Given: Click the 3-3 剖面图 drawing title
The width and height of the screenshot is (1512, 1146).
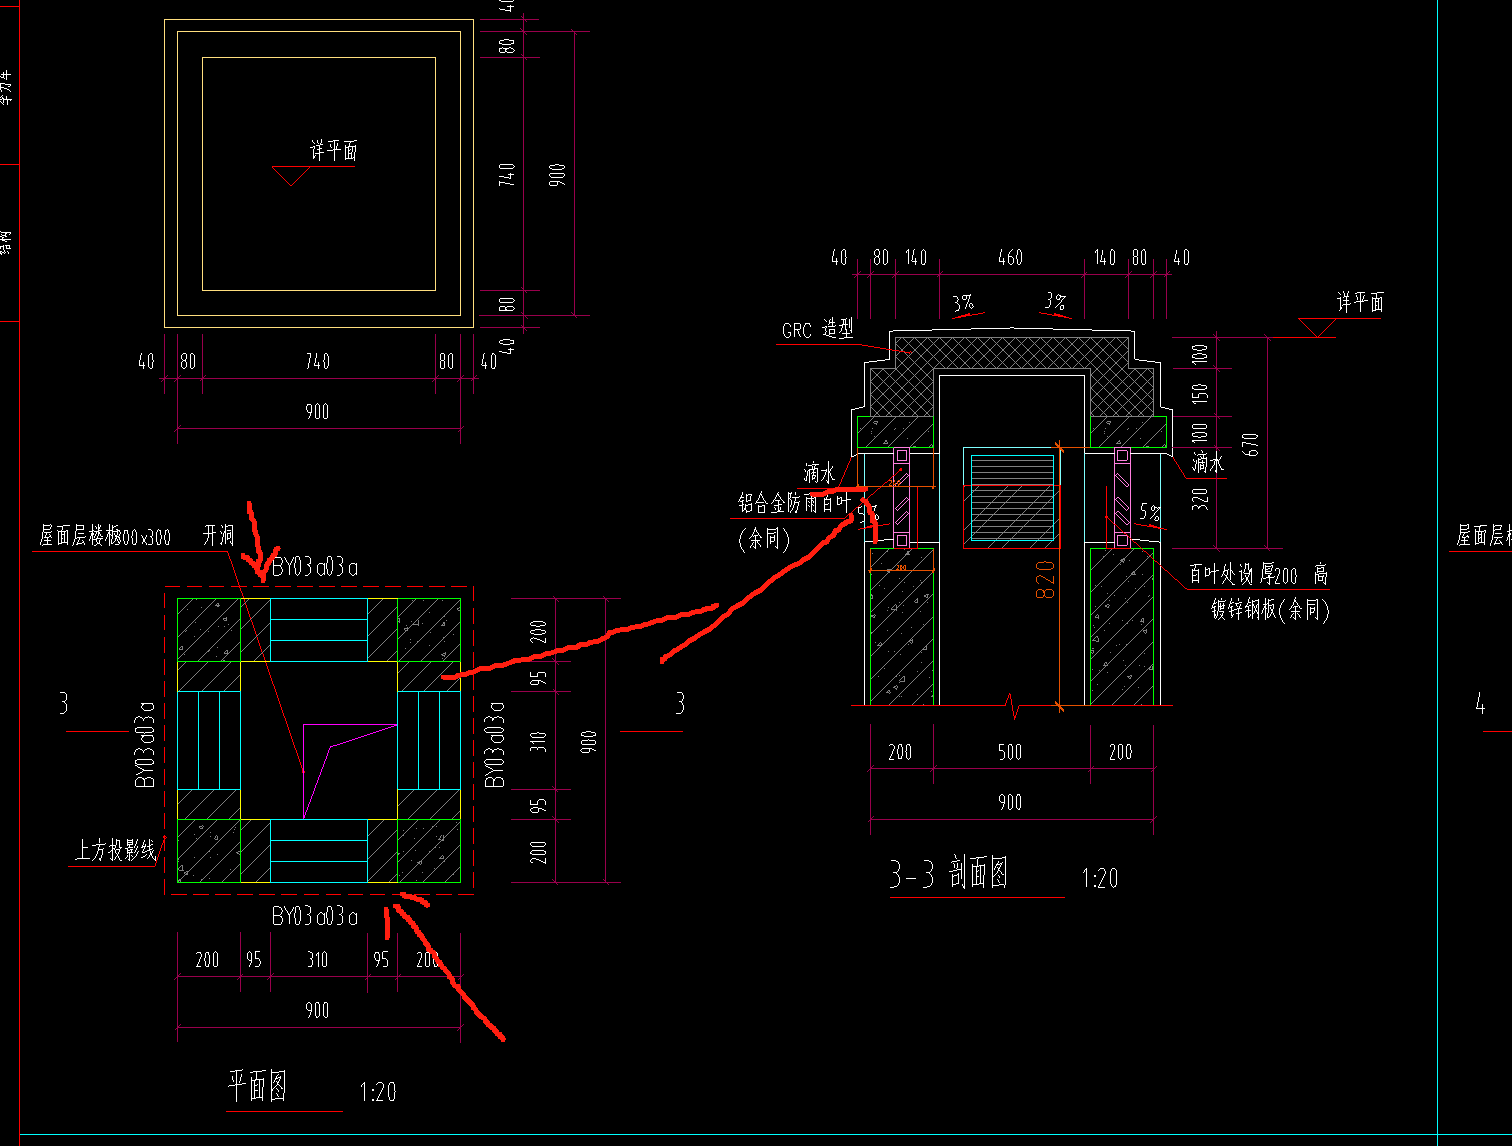Looking at the screenshot, I should (x=949, y=874).
